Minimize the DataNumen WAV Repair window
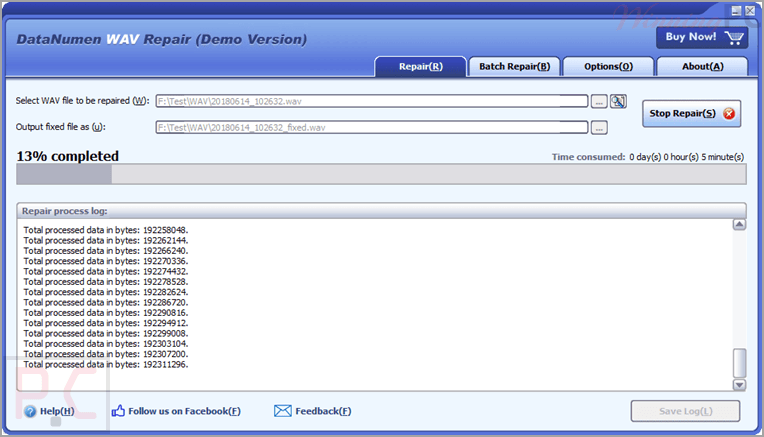 point(736,11)
